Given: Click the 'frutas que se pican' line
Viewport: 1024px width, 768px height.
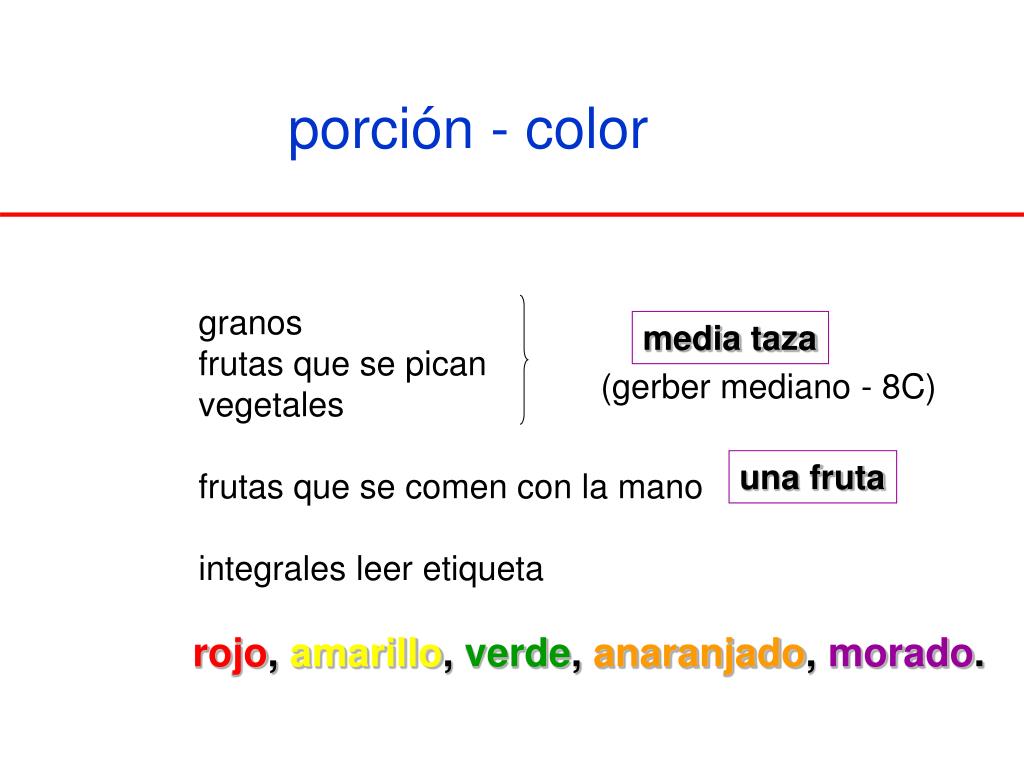Looking at the screenshot, I should 342,365.
